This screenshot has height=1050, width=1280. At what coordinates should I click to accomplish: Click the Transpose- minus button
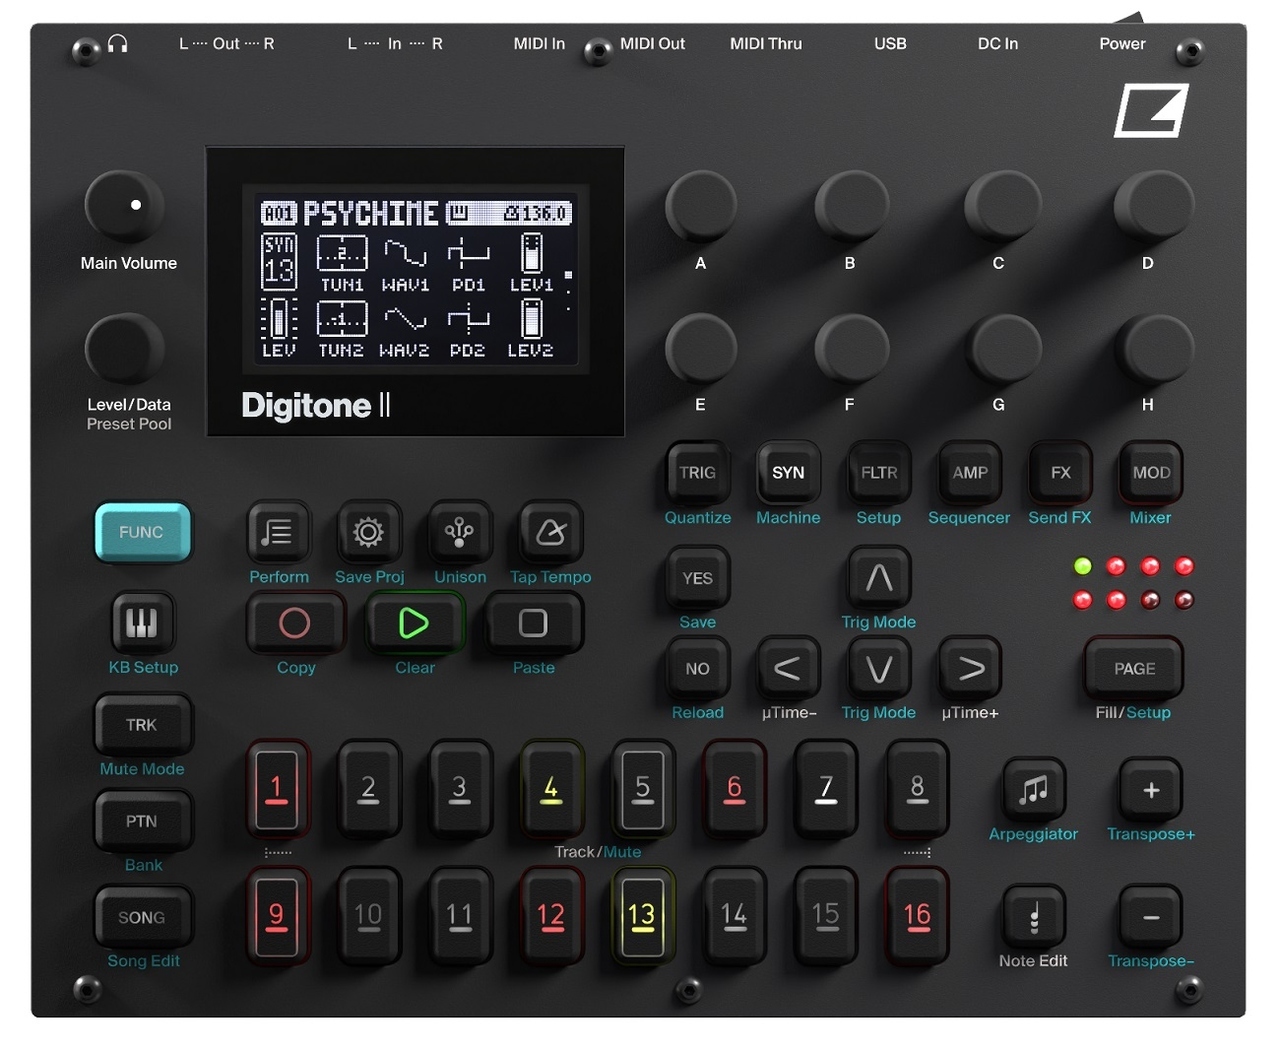[x=1151, y=916]
